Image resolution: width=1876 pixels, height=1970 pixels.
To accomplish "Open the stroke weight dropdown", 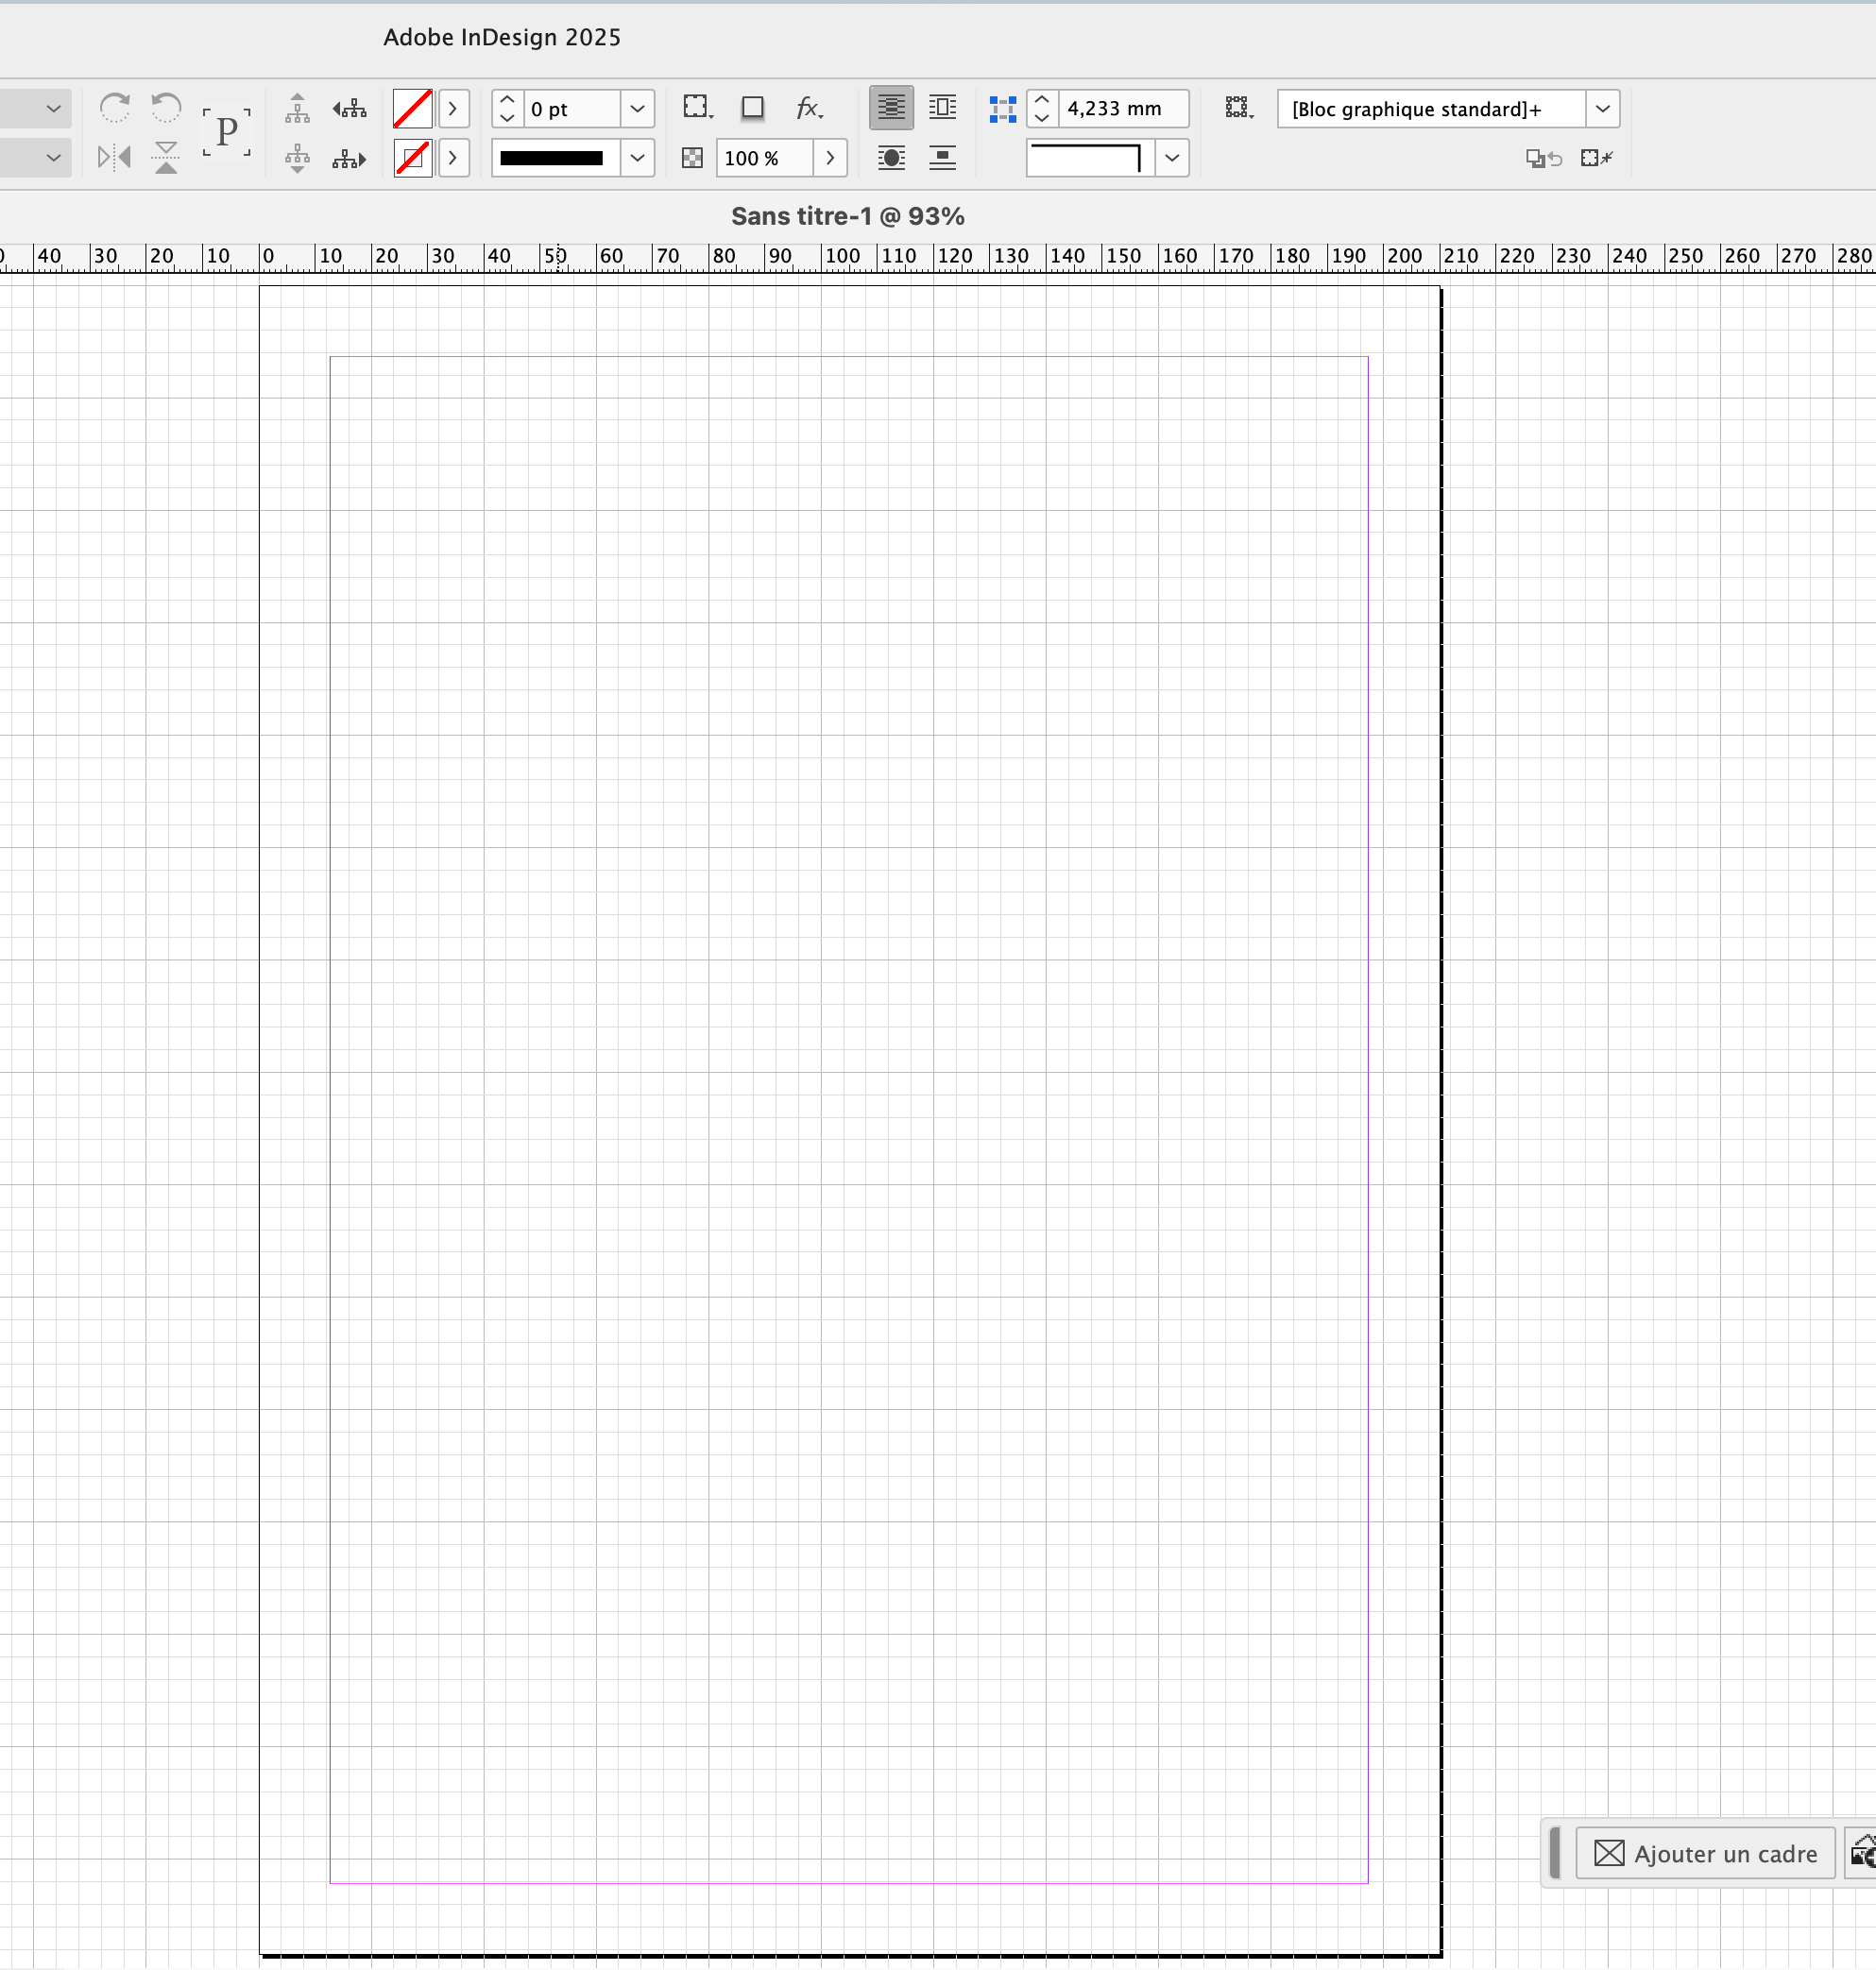I will [637, 108].
